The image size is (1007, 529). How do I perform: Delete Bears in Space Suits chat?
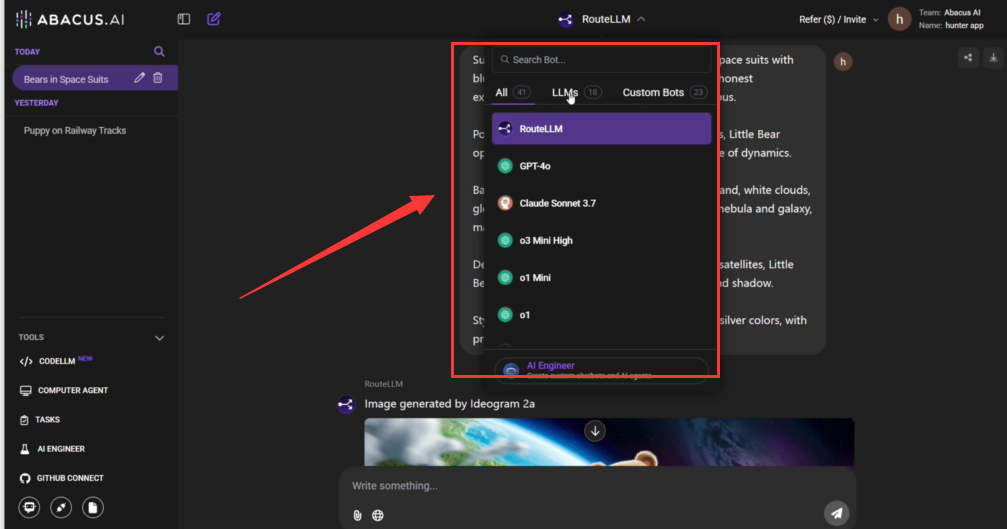158,78
